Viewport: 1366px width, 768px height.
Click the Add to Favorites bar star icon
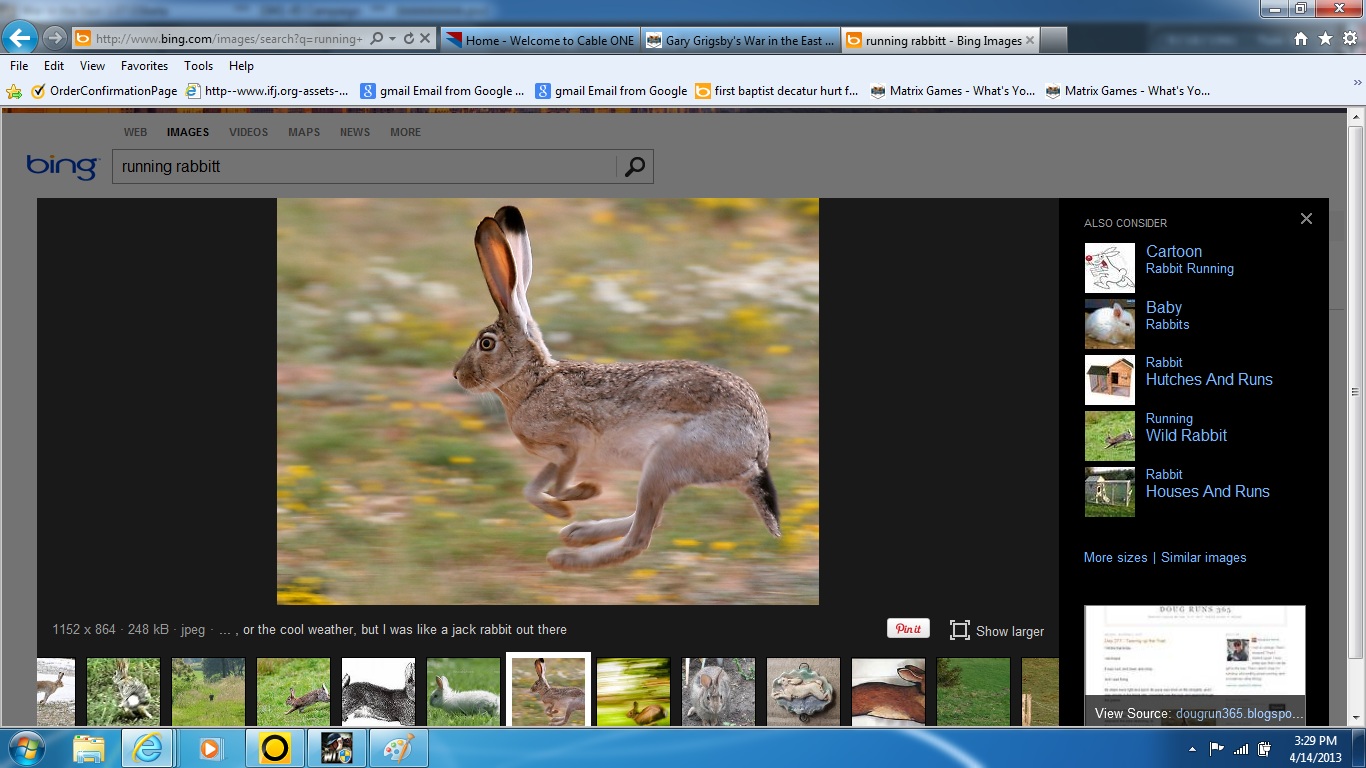point(14,91)
